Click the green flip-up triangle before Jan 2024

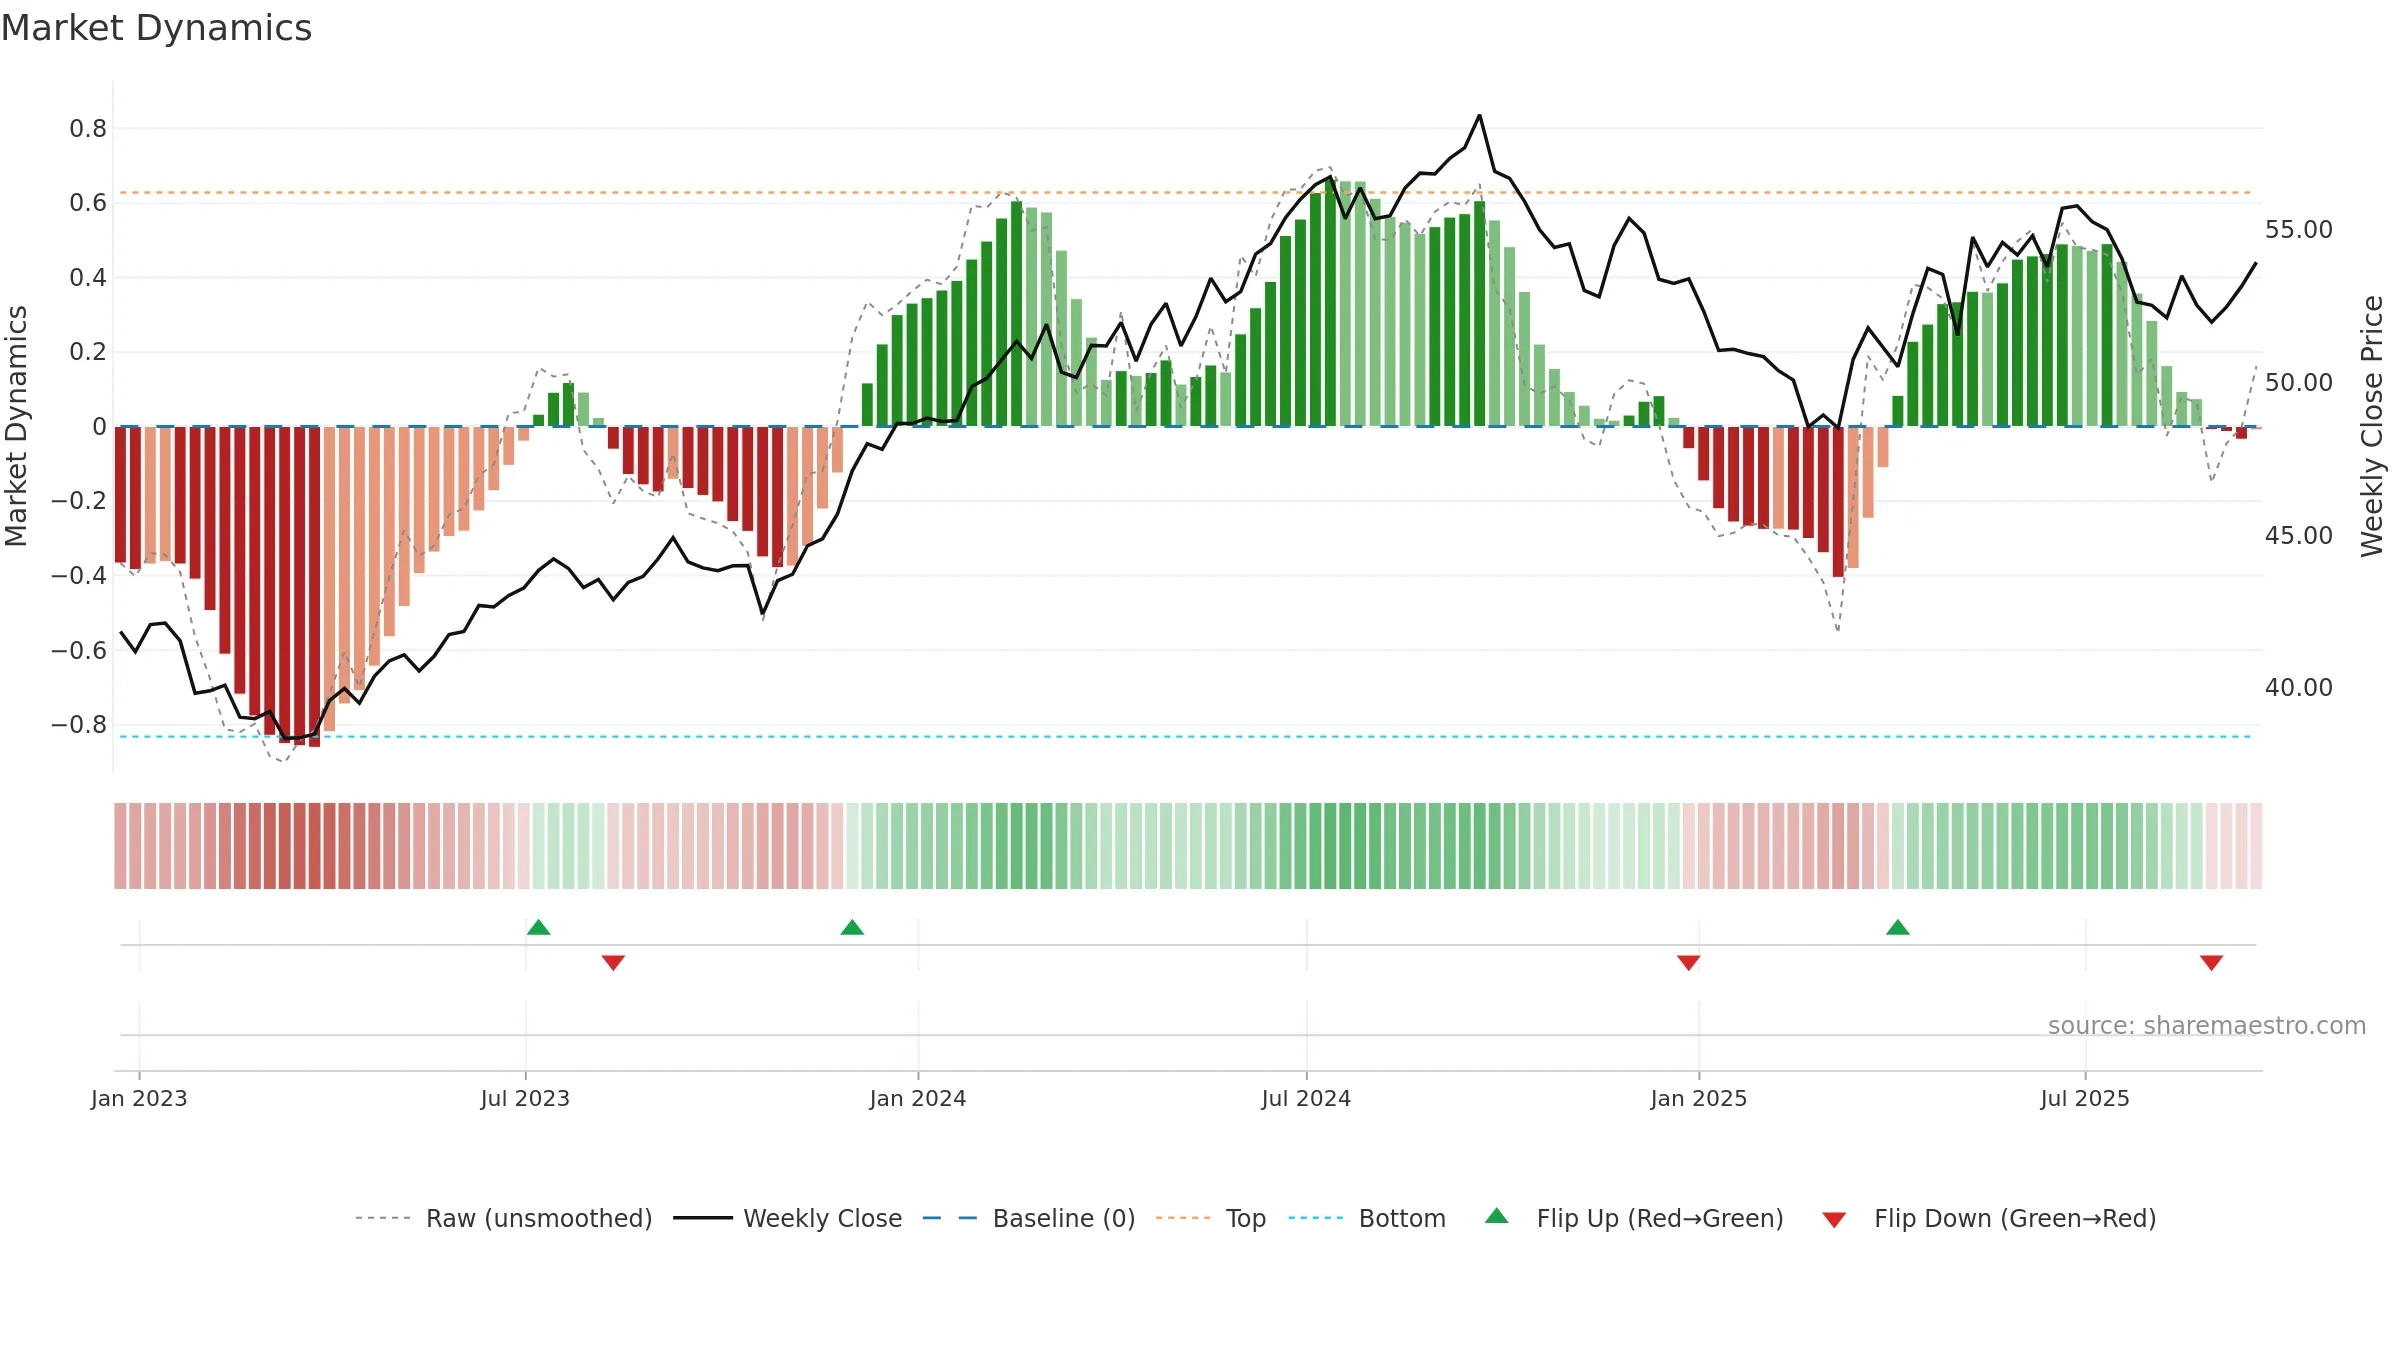852,927
